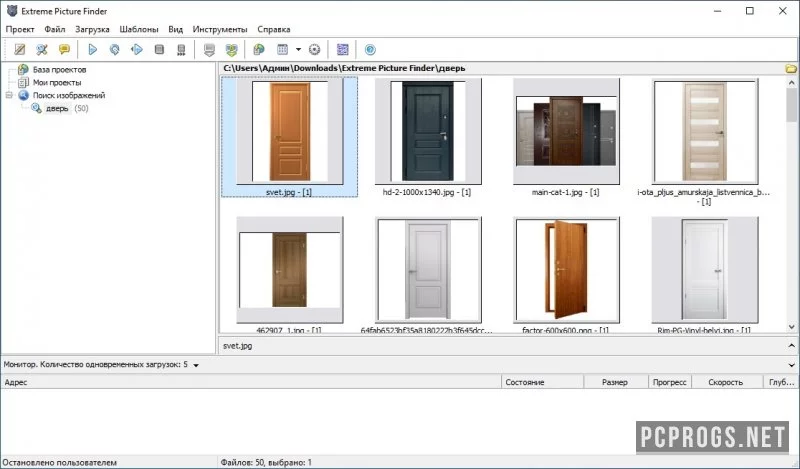Open the online project database globe toolbar icon

click(259, 50)
